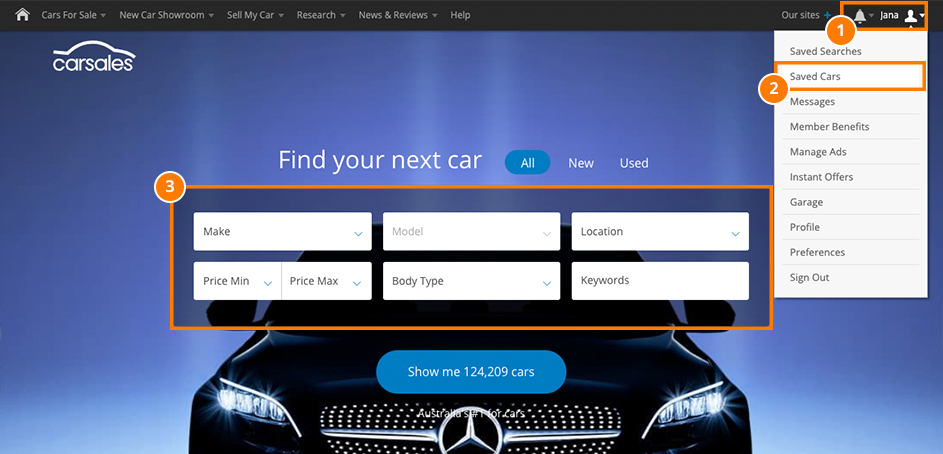
Task: Open the notifications bell icon
Action: tap(860, 16)
